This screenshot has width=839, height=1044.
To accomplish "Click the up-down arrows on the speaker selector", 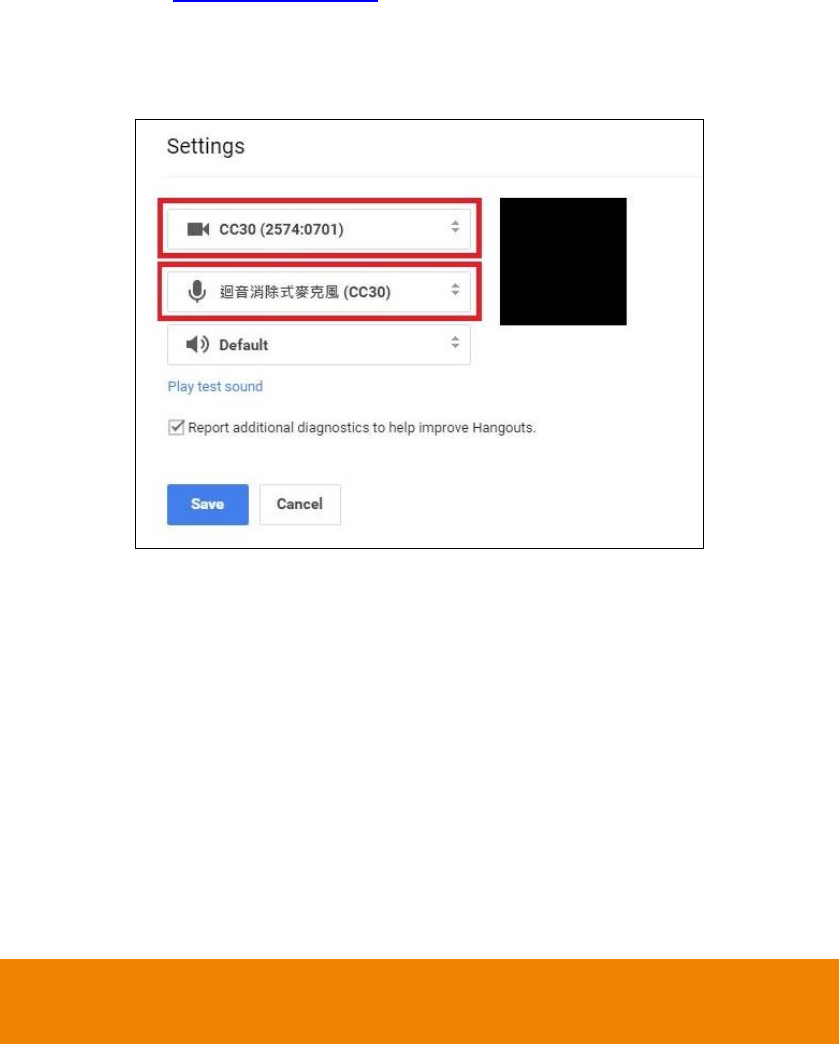I will click(455, 342).
